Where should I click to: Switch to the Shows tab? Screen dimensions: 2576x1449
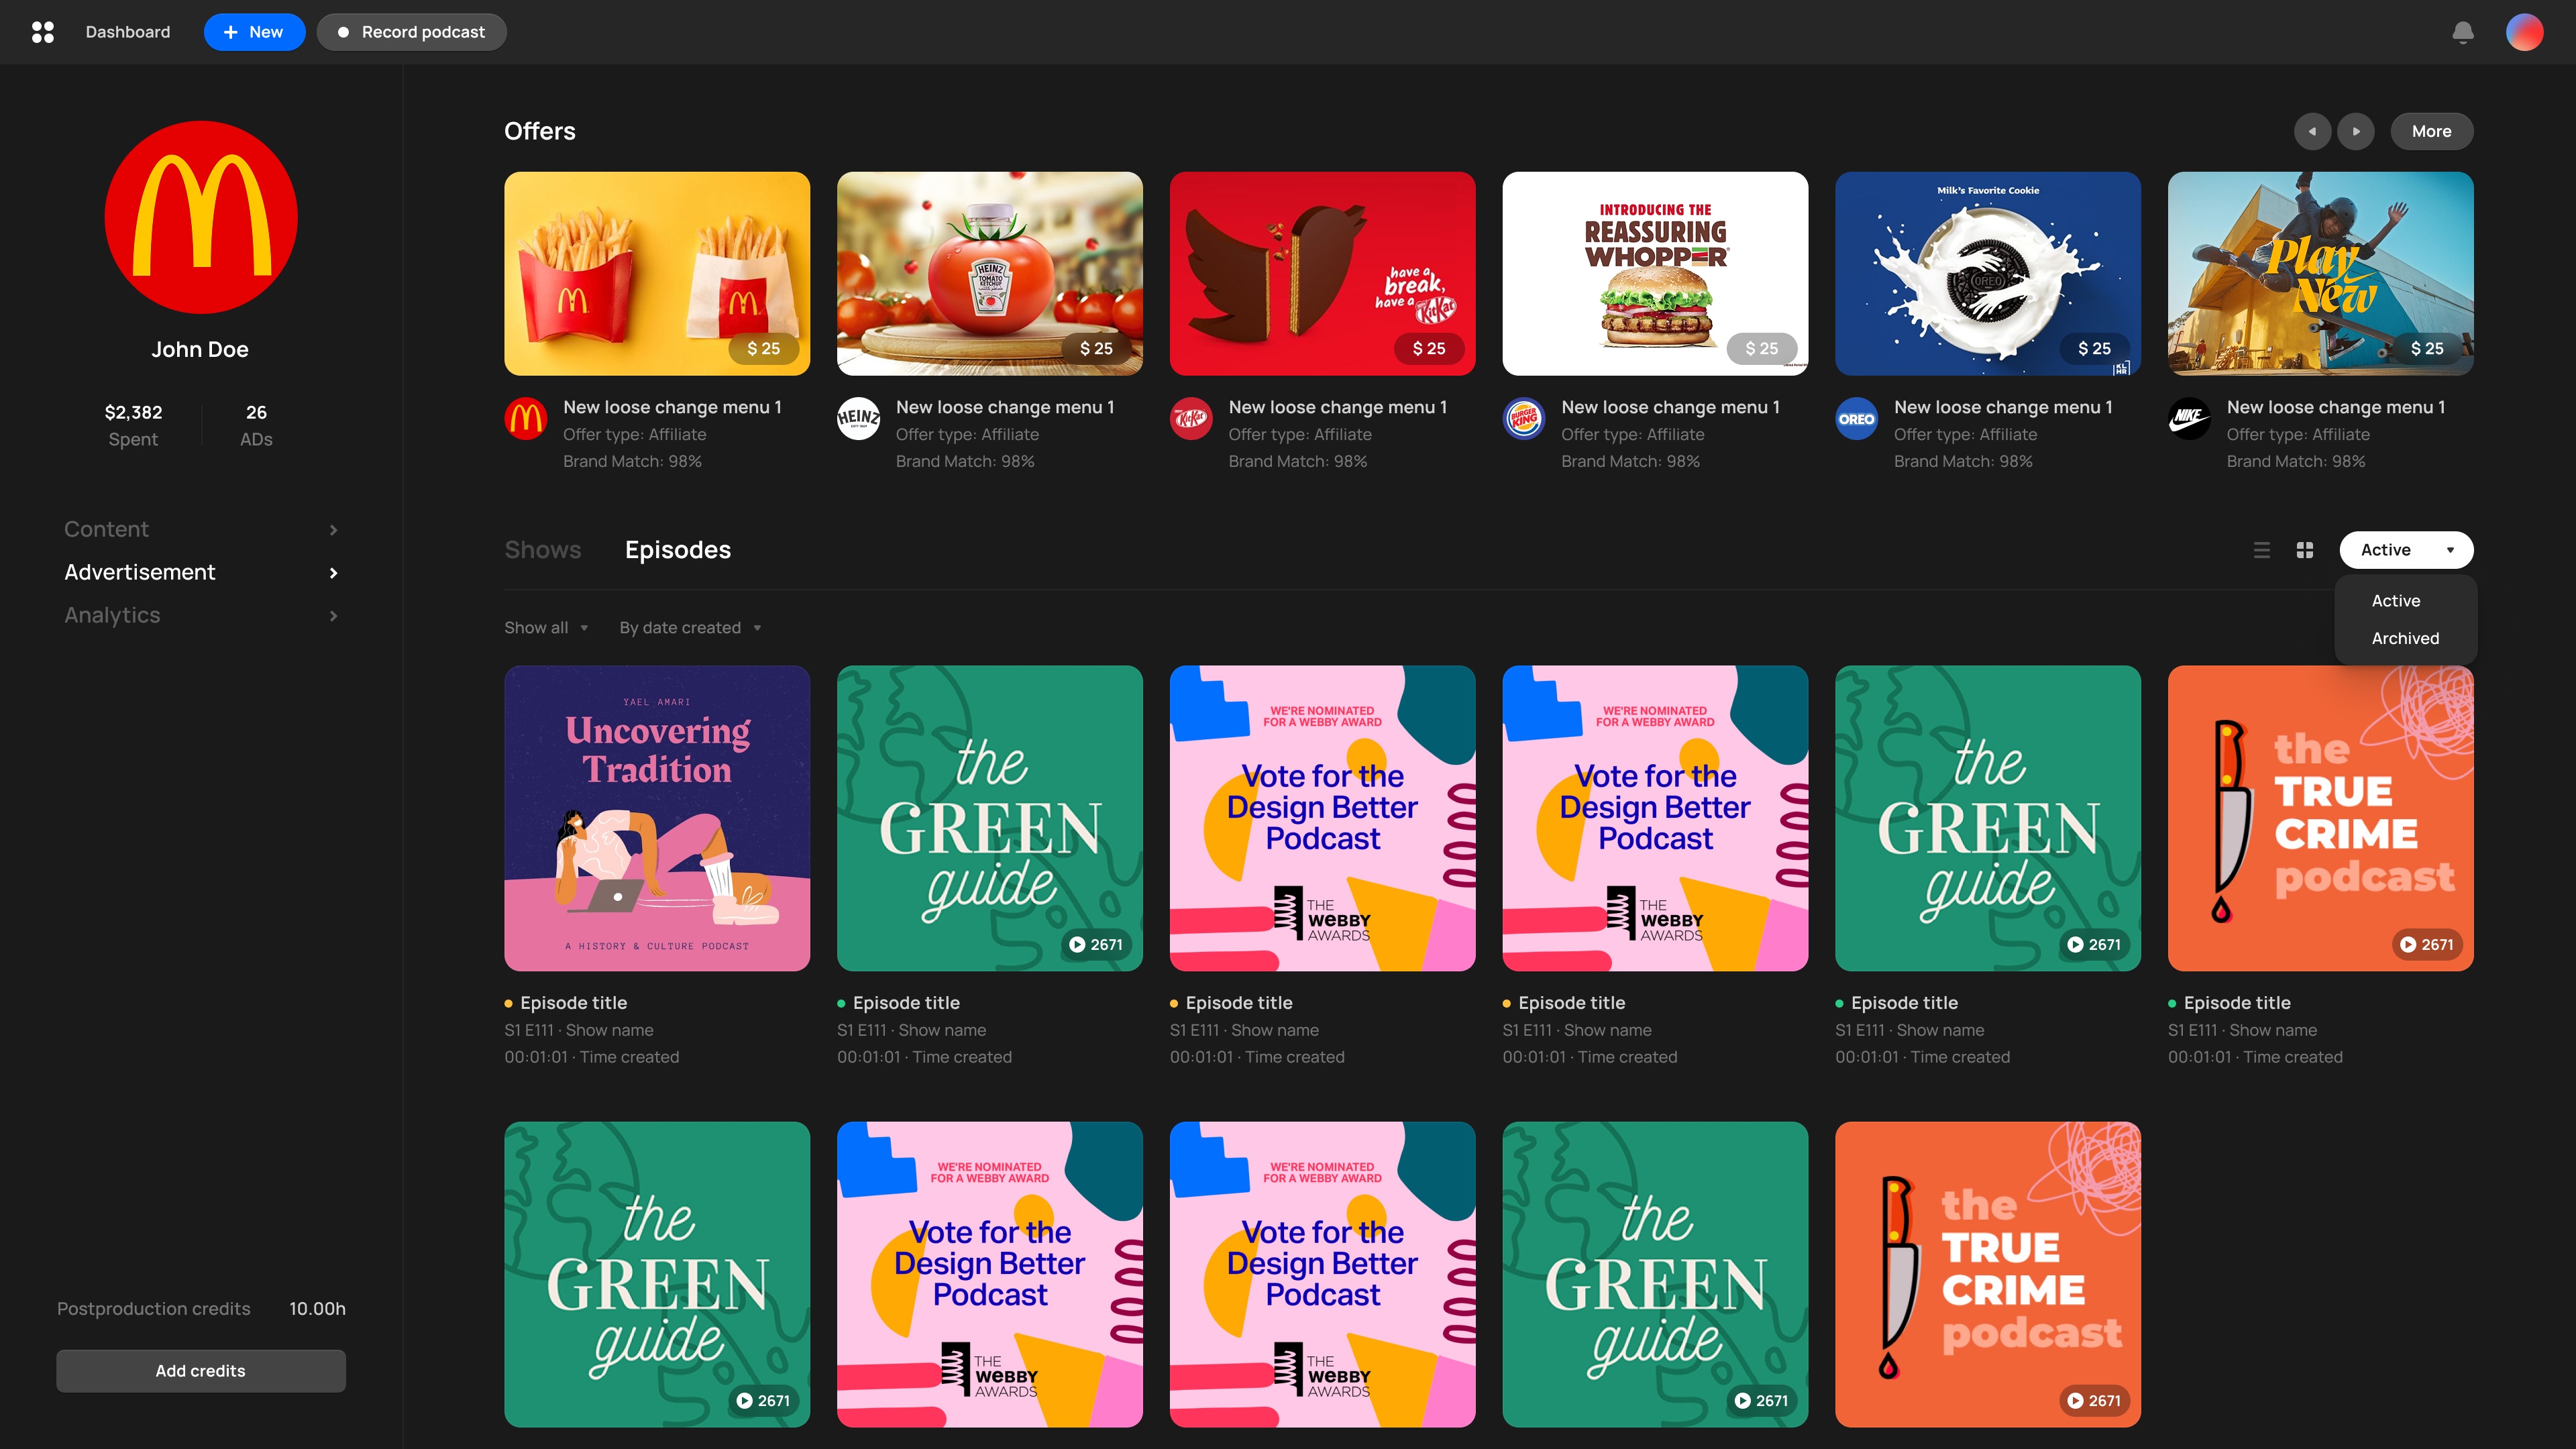click(x=542, y=550)
